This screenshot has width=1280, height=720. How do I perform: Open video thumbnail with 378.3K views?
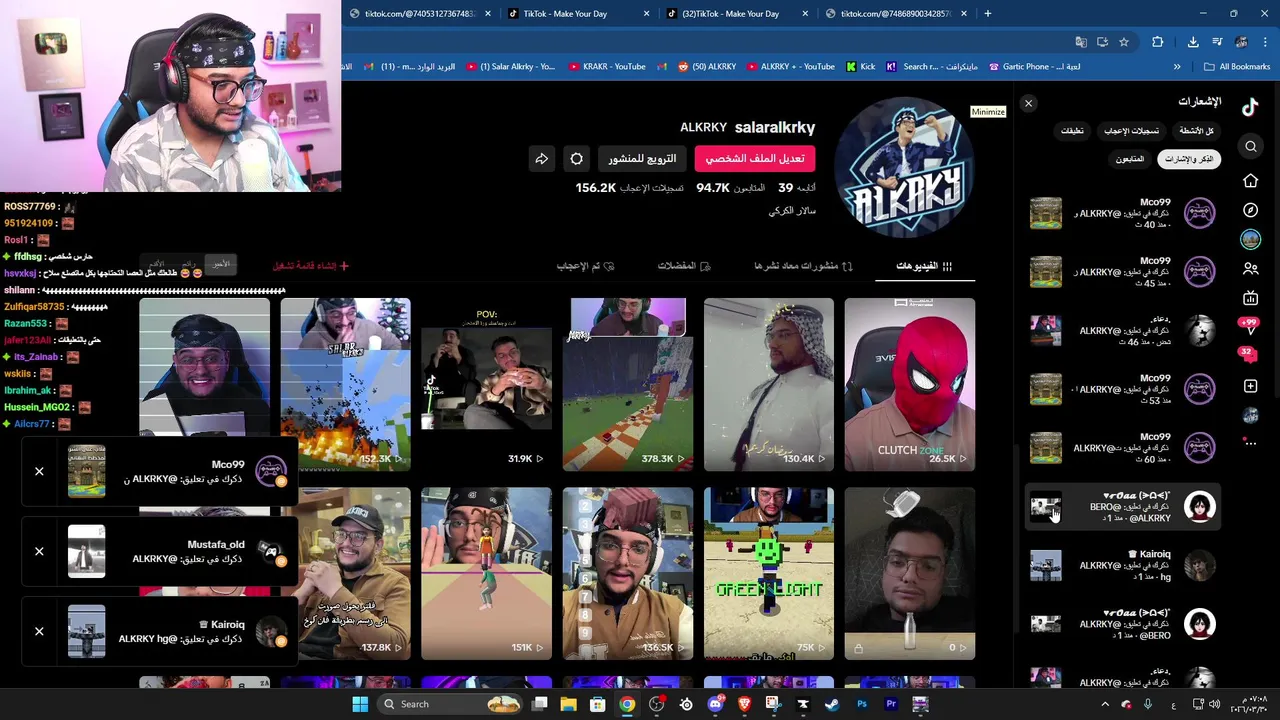click(627, 384)
